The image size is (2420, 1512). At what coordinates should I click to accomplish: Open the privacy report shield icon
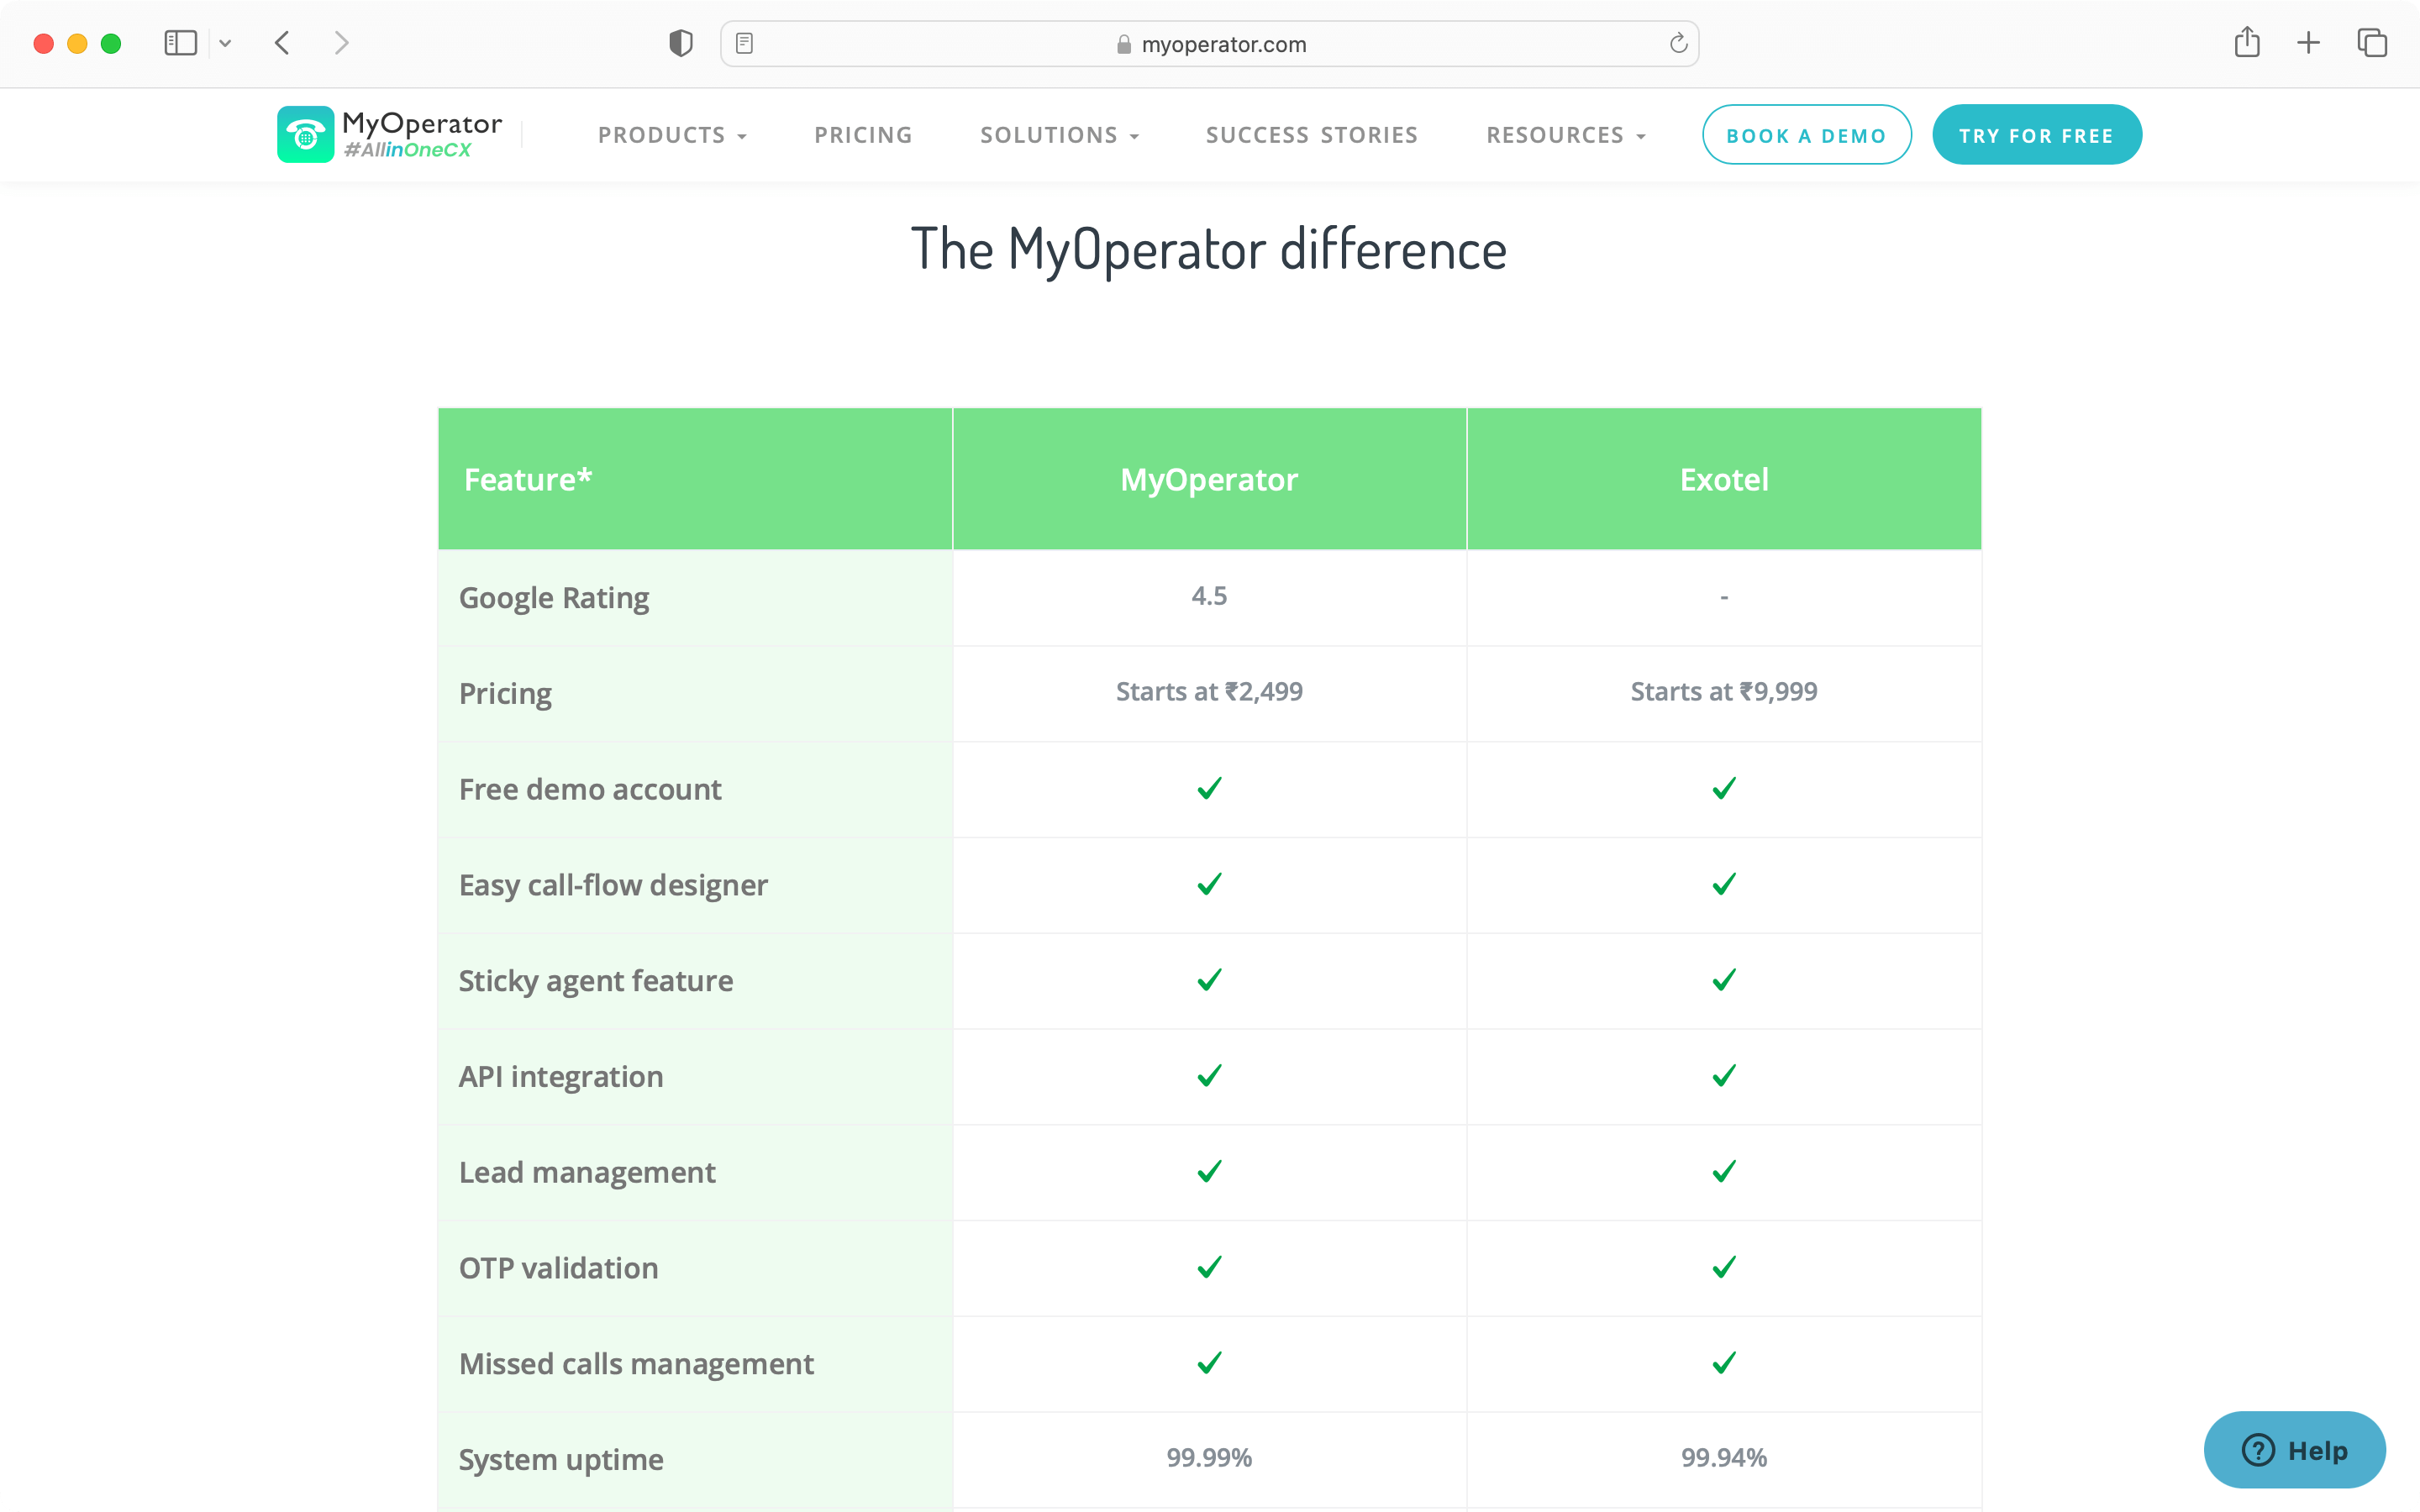681,43
